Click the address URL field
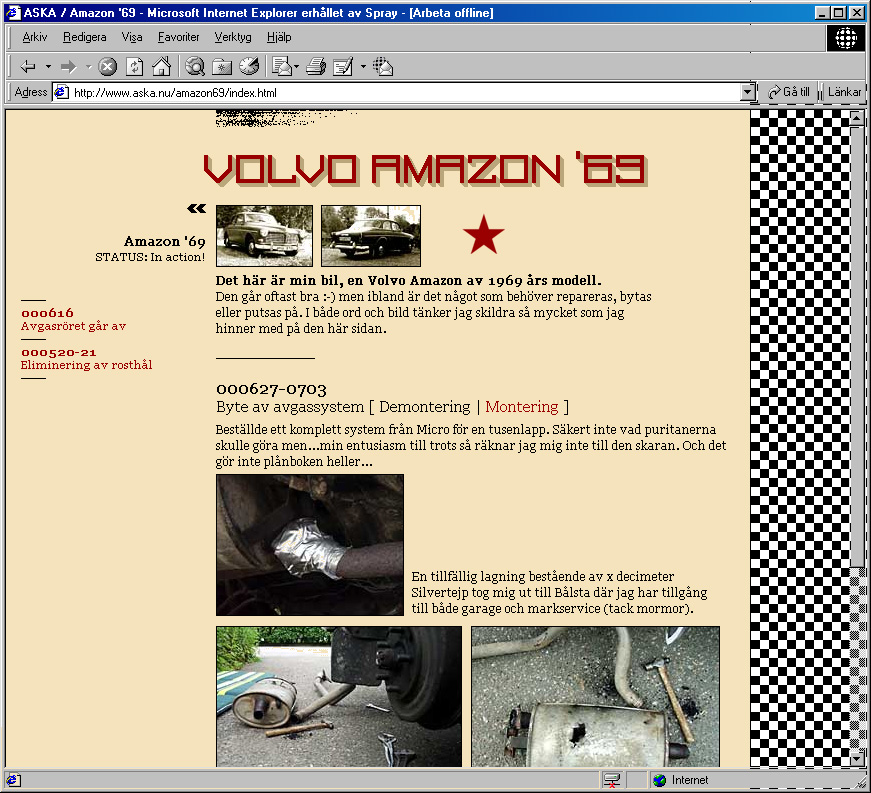Screen dimensions: 871x793 pyautogui.click(x=400, y=93)
